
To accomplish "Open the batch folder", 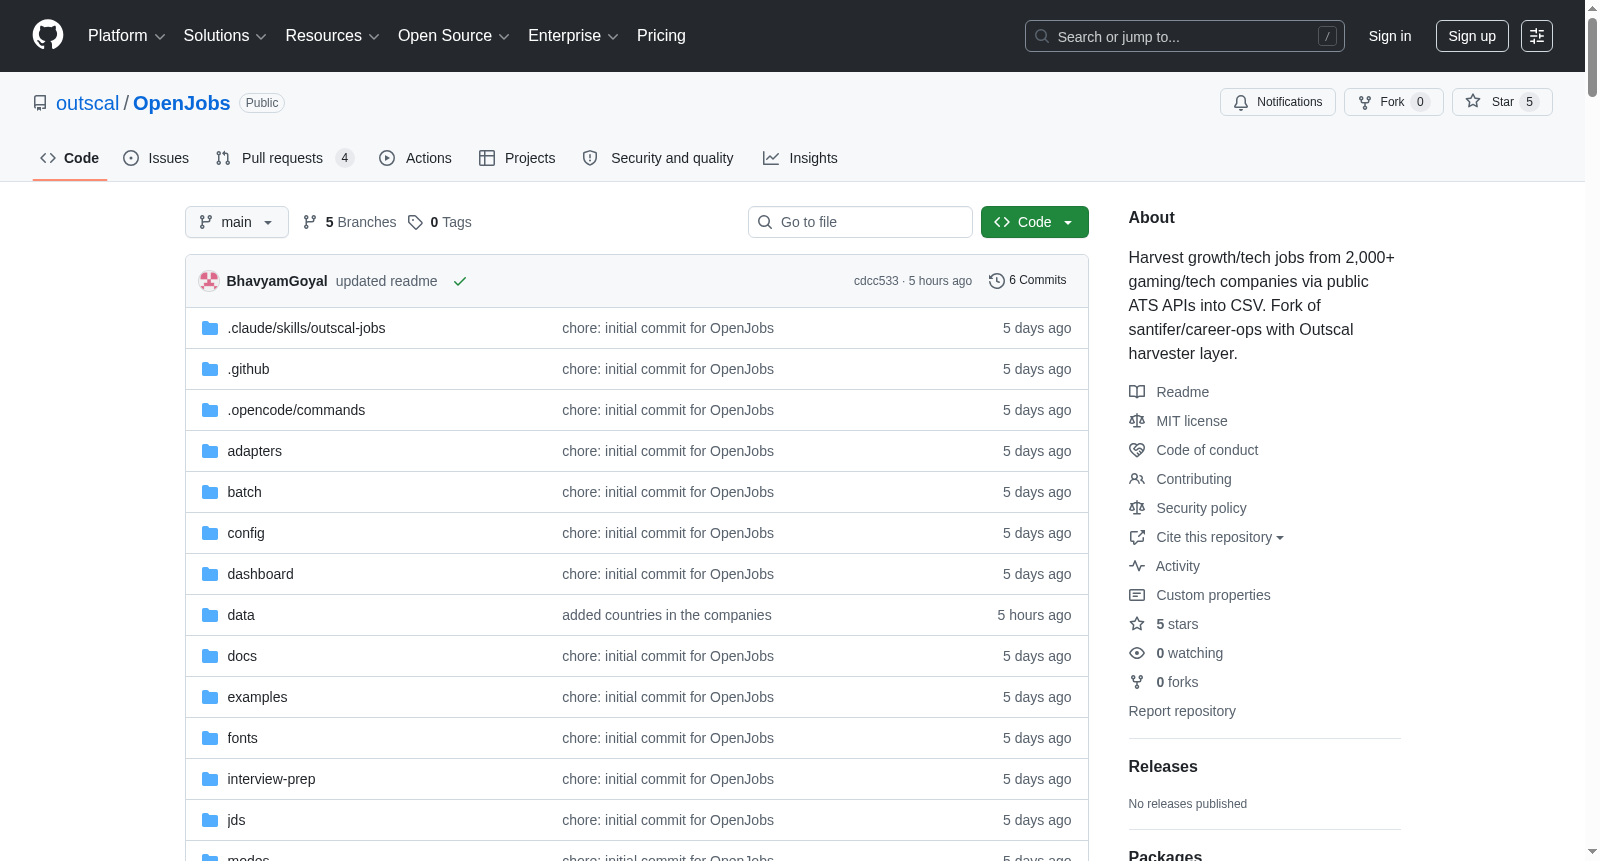I will (244, 492).
